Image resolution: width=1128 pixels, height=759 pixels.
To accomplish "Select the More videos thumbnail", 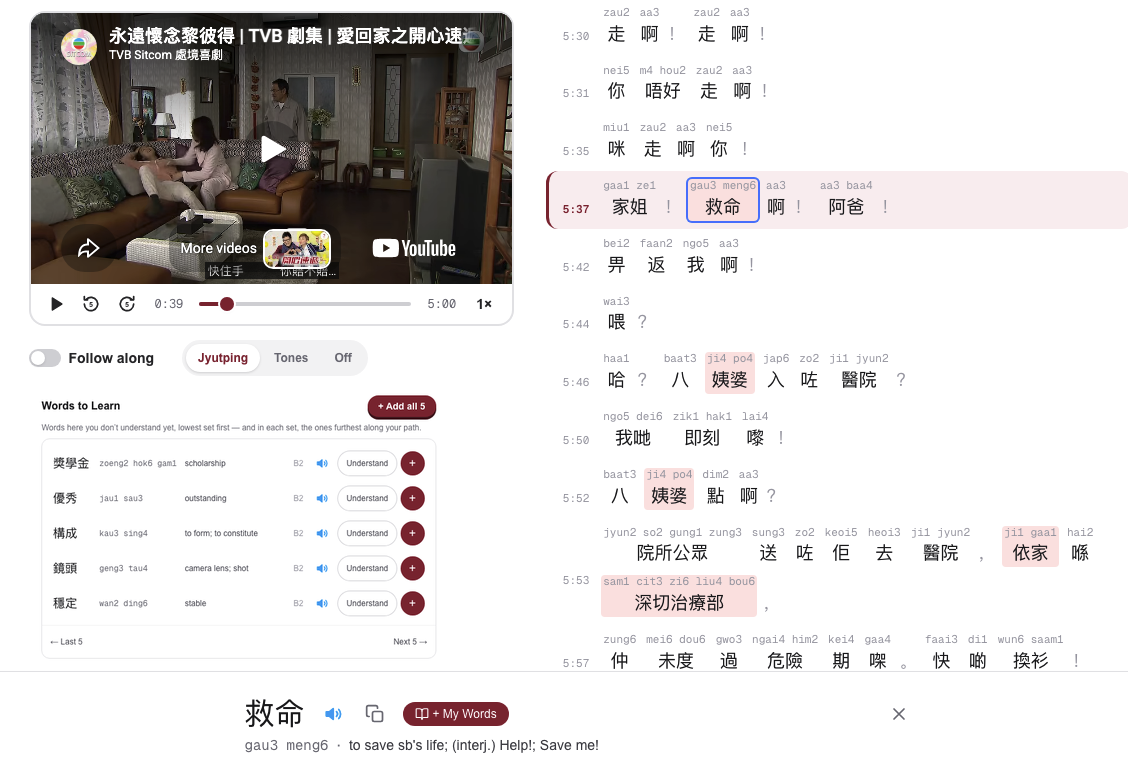I will [x=297, y=248].
